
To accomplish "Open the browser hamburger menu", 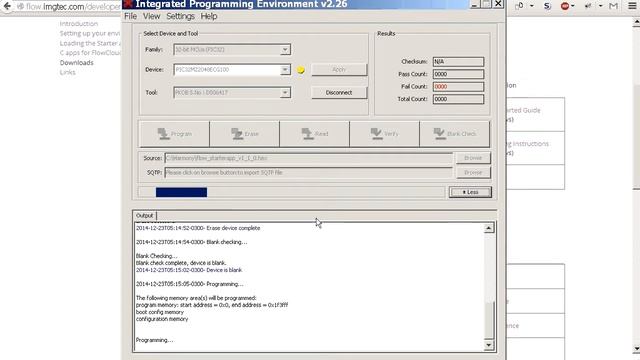I will point(632,6).
